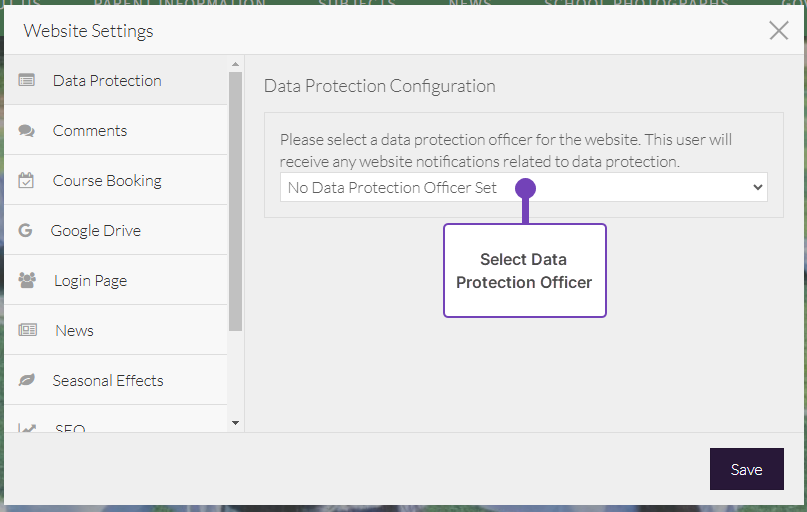
Task: Switch to the Comments settings tab
Action: pyautogui.click(x=90, y=130)
